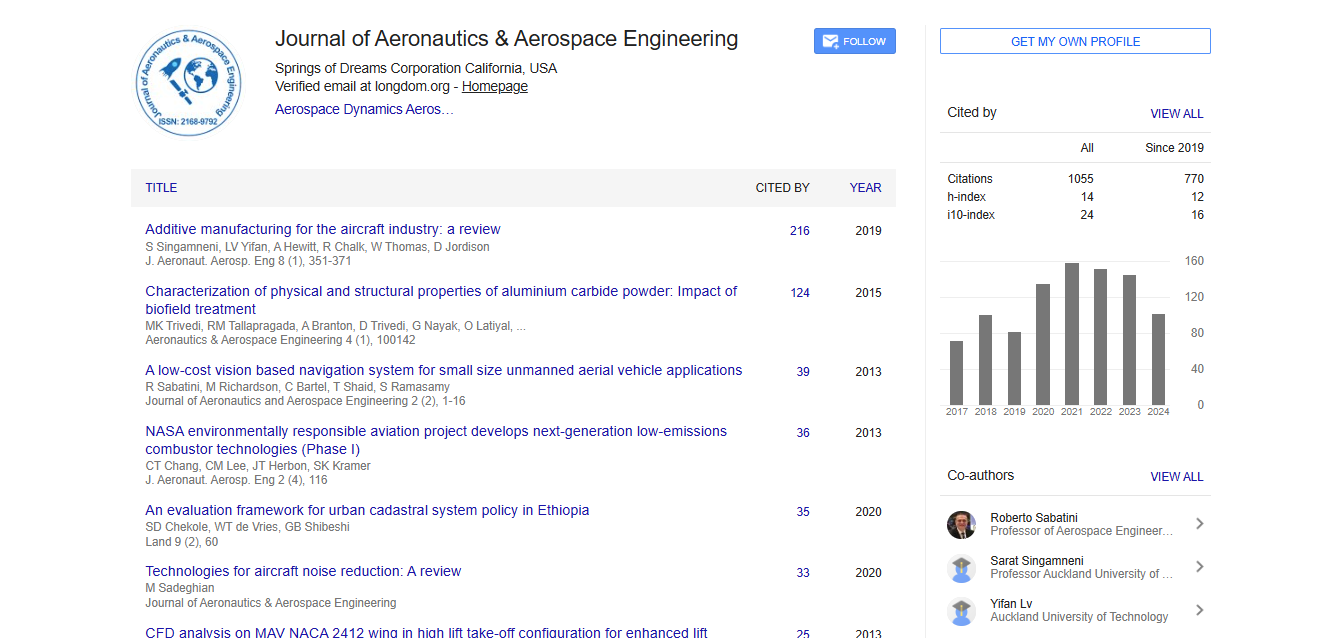Open the Homepage link

494,87
